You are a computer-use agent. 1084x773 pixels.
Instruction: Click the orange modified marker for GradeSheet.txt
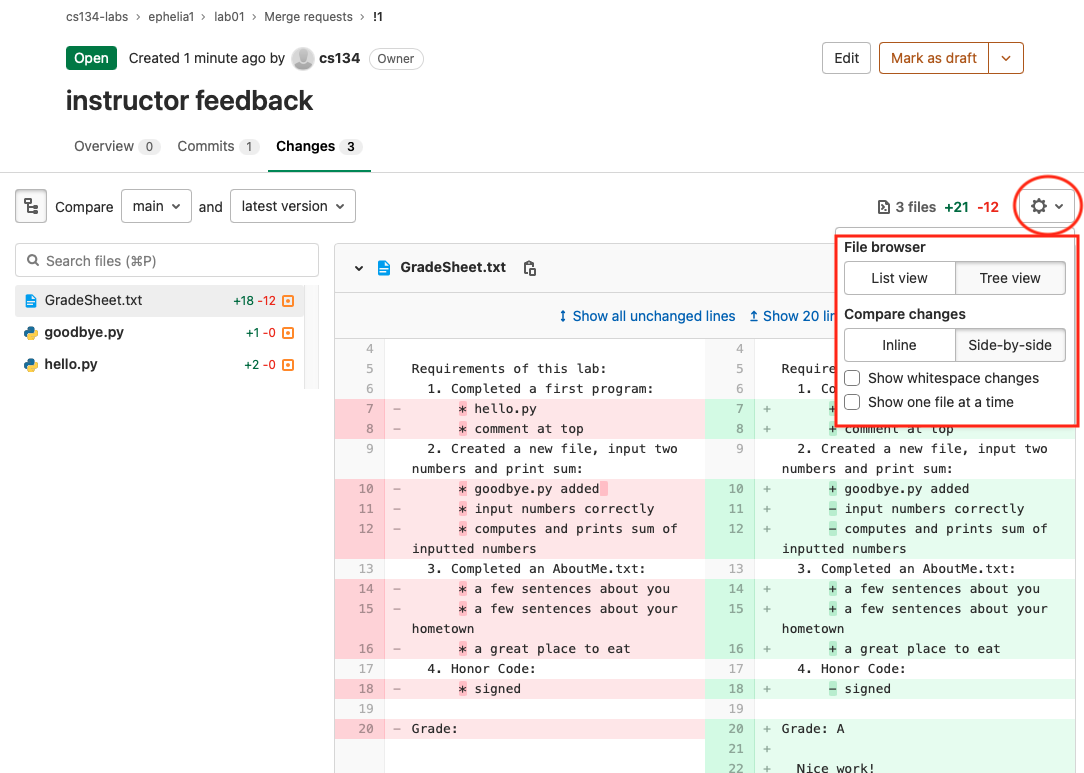(x=288, y=301)
